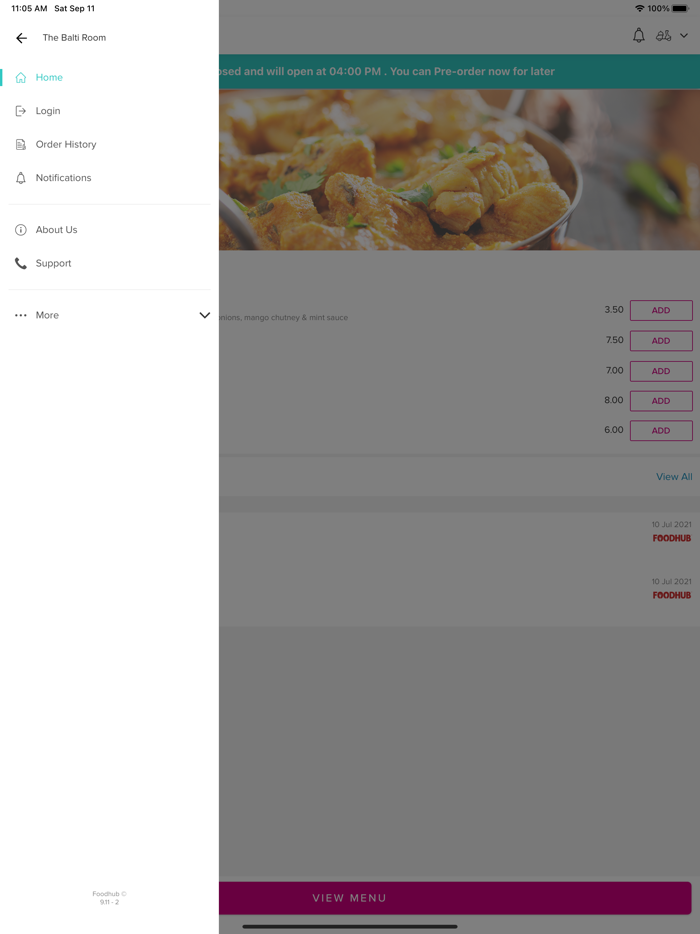
Task: Expand the More section chevron
Action: [204, 315]
